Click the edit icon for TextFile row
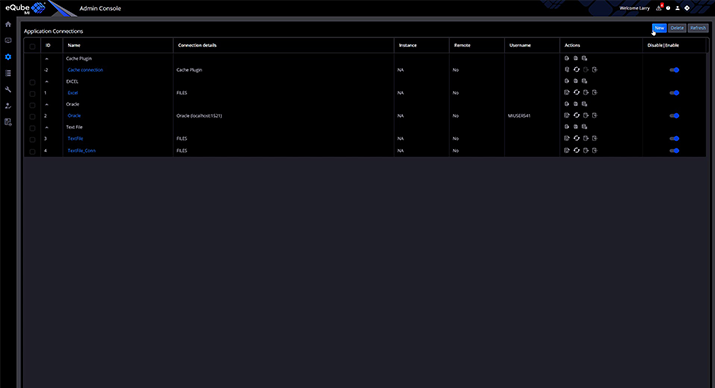This screenshot has height=388, width=715. [567, 138]
